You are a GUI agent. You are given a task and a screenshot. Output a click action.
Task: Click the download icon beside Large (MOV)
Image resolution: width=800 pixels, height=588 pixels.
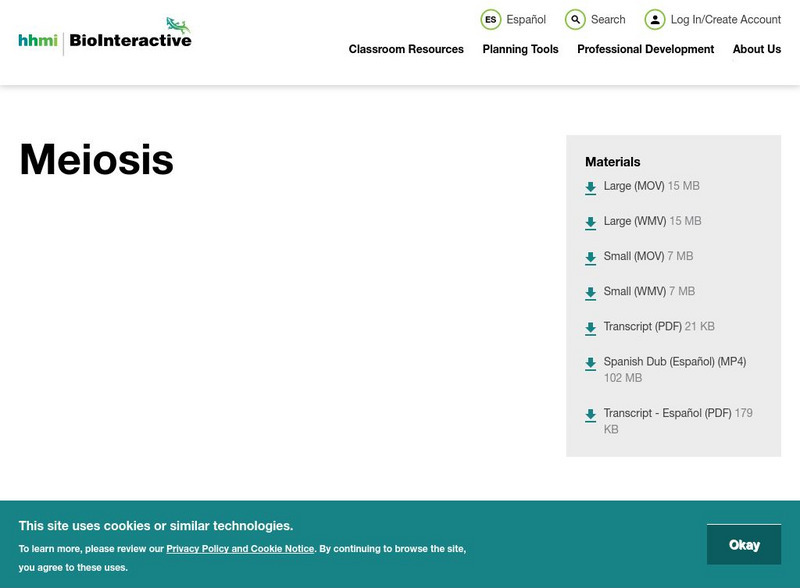click(x=589, y=186)
